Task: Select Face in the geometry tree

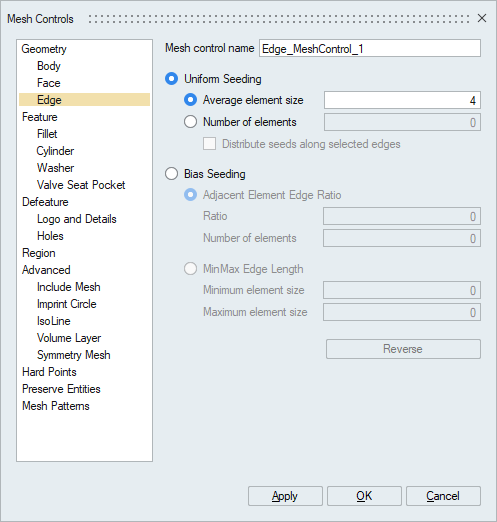Action: 49,83
